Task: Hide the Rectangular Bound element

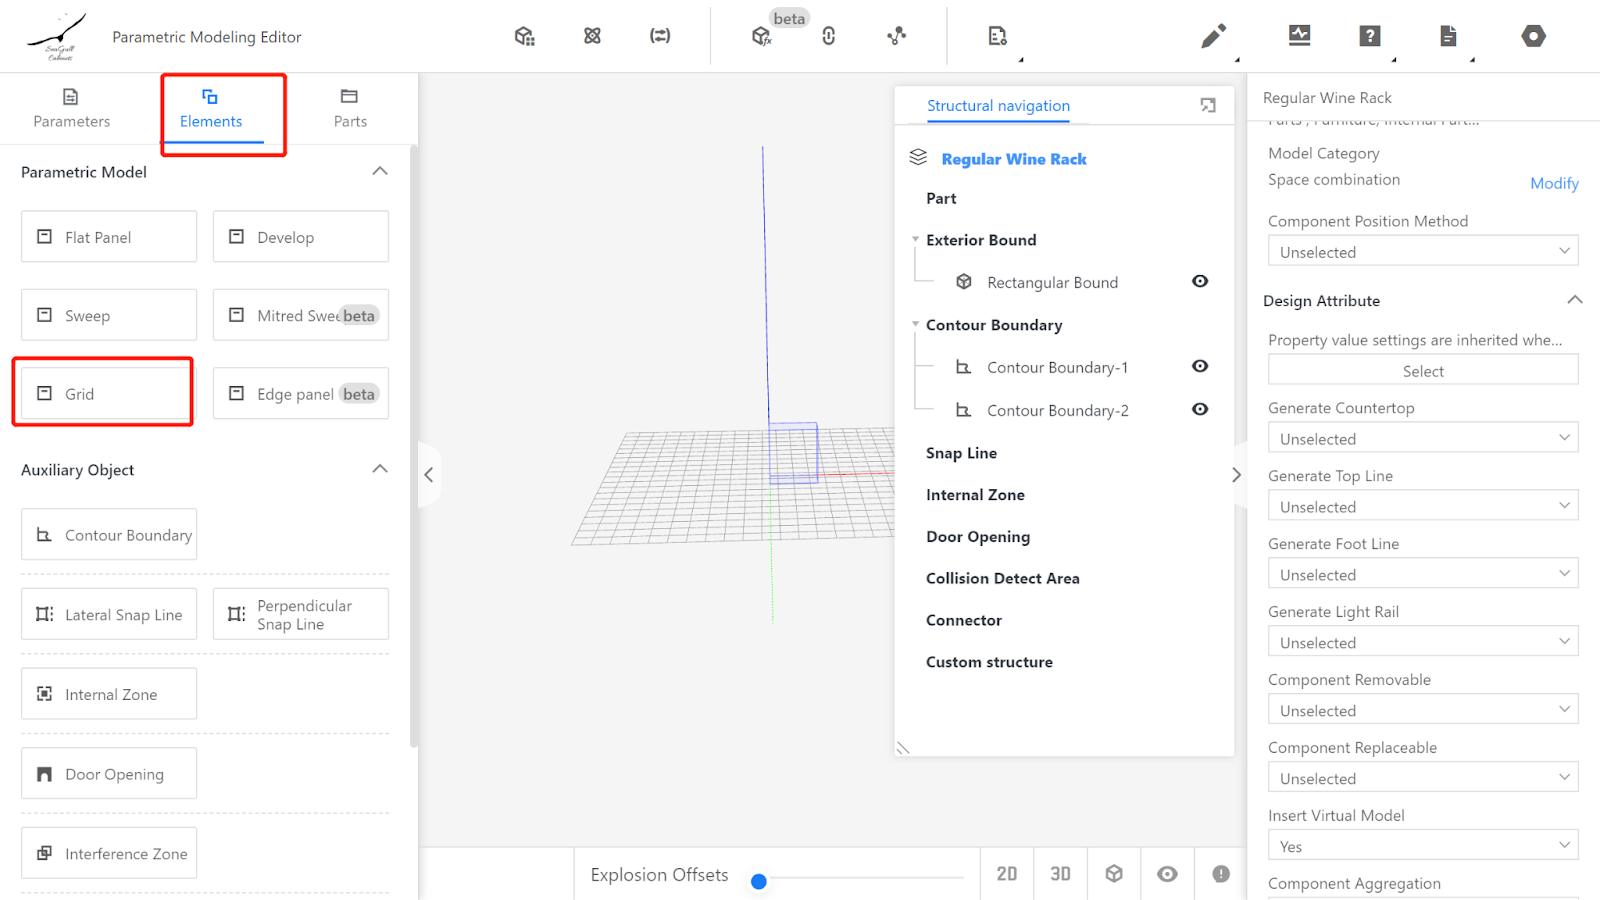Action: coord(1200,282)
